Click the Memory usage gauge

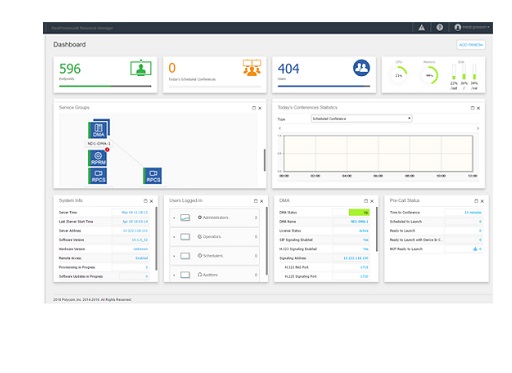coord(429,75)
